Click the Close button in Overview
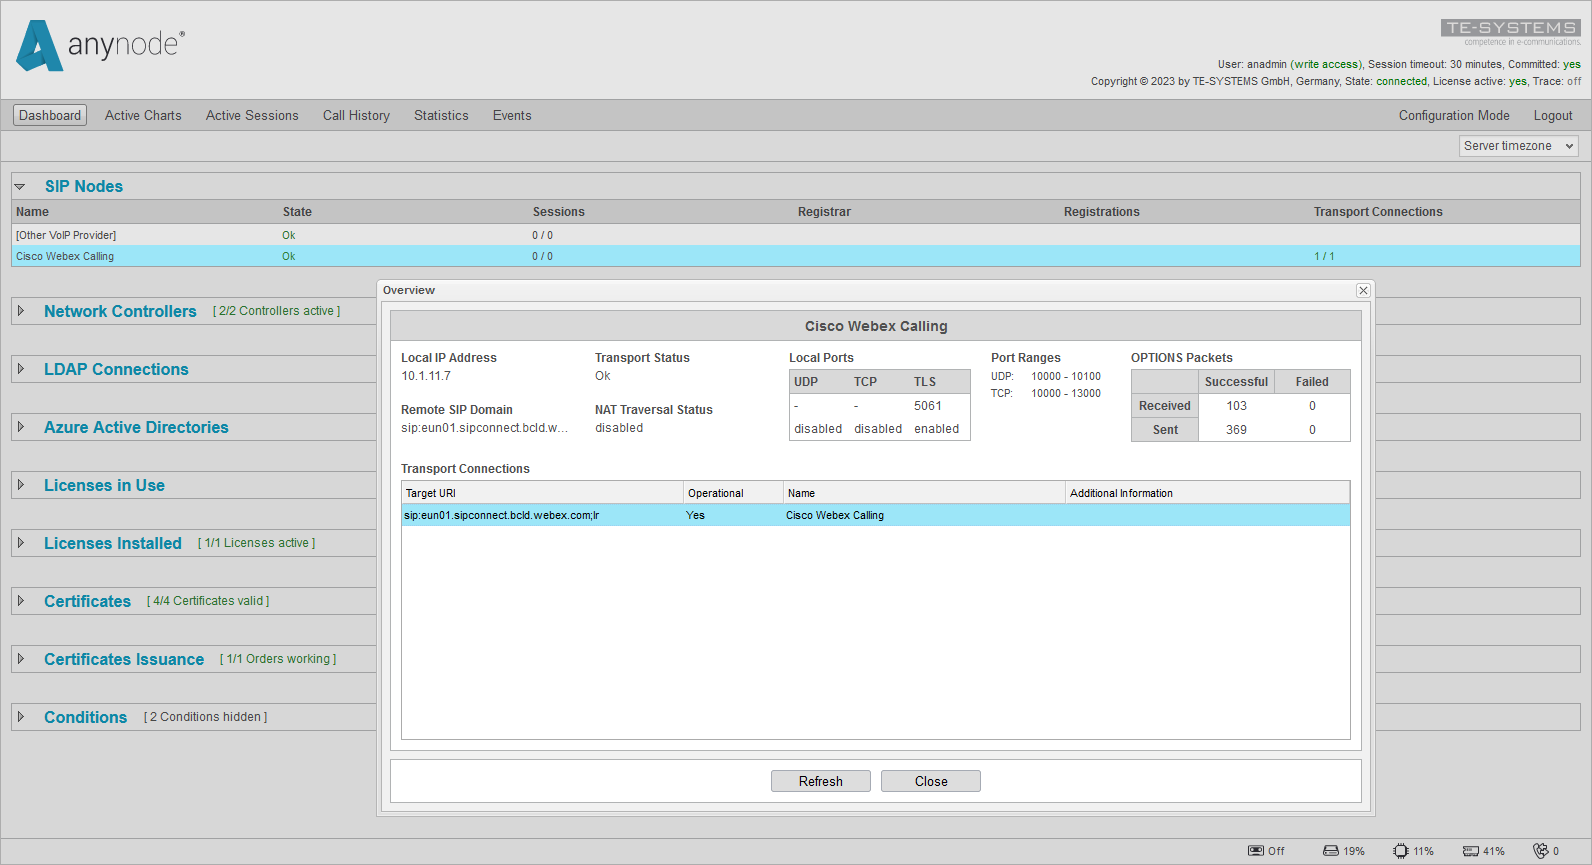Image resolution: width=1592 pixels, height=865 pixels. click(x=931, y=781)
